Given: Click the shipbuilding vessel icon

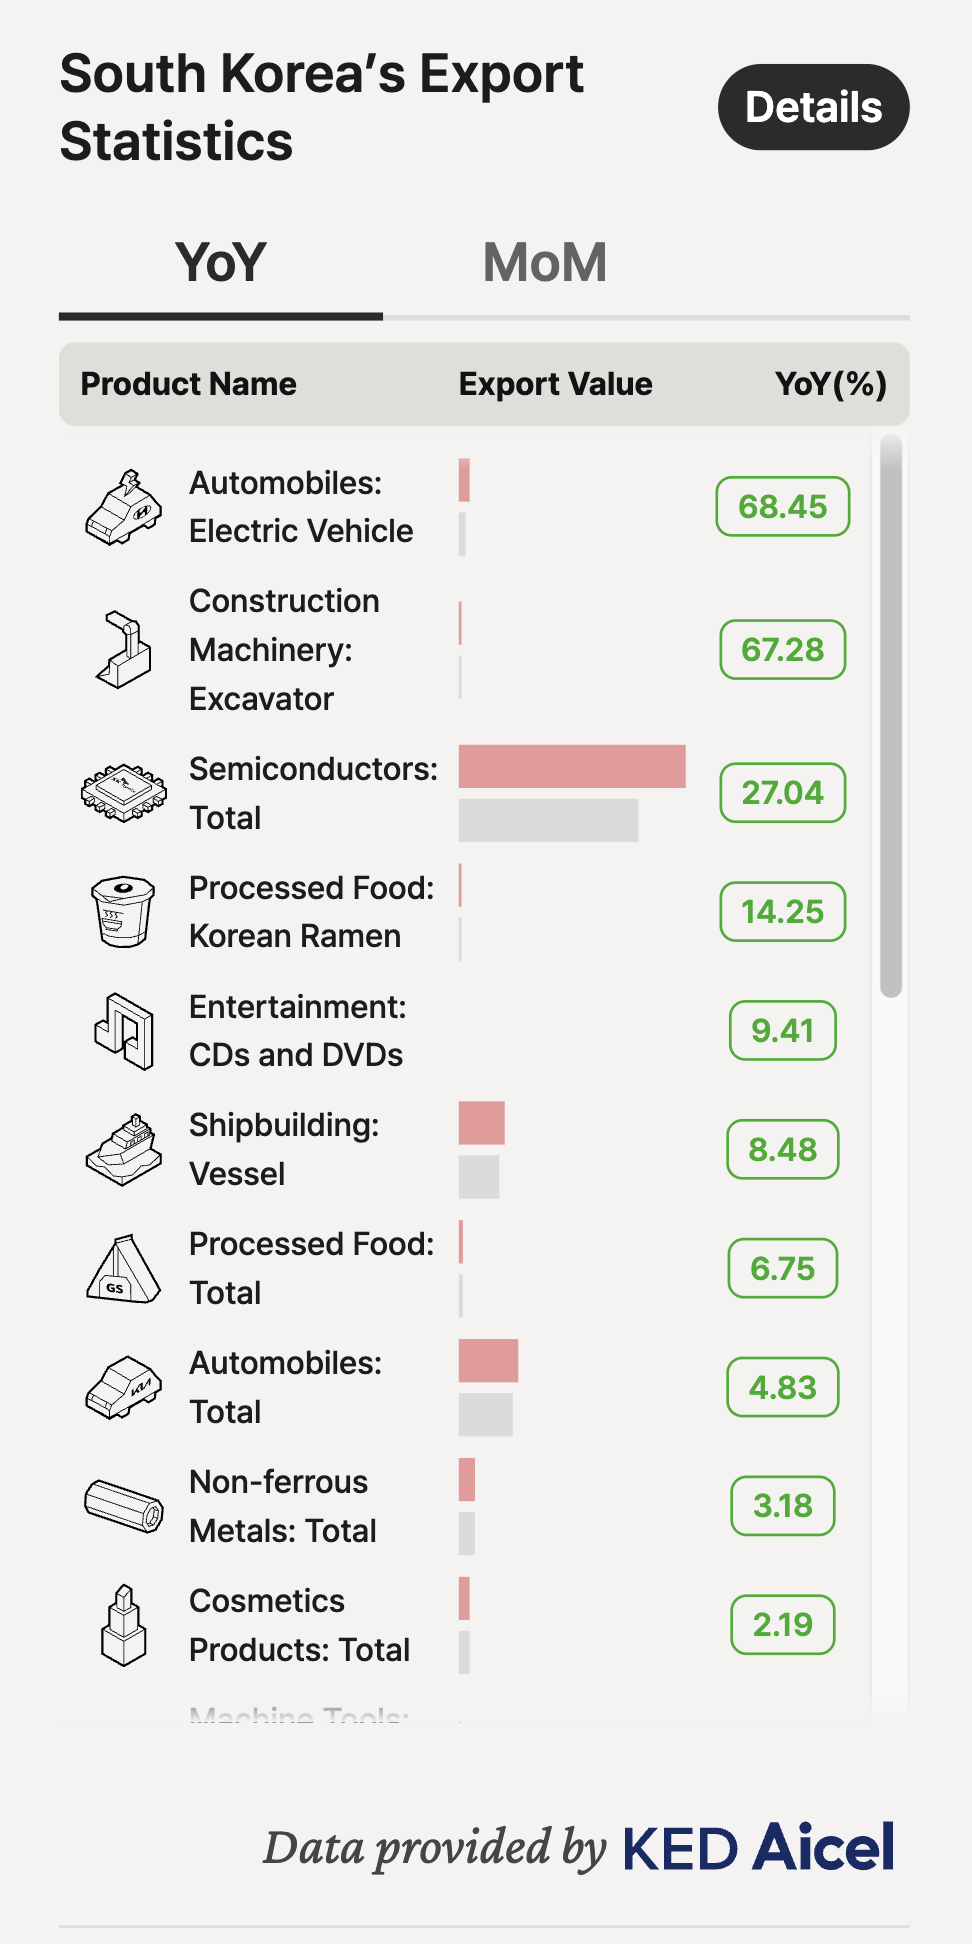Looking at the screenshot, I should [x=123, y=1150].
